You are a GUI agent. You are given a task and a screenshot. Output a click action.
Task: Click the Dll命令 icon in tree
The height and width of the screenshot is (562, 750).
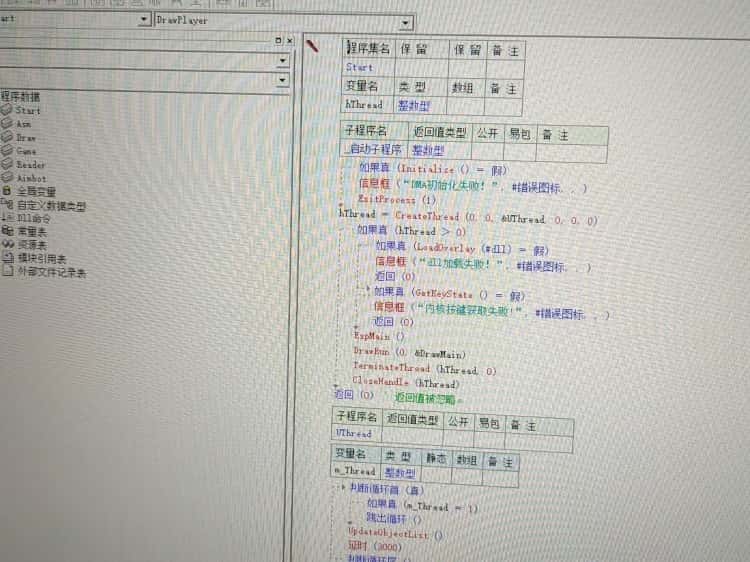[7, 218]
